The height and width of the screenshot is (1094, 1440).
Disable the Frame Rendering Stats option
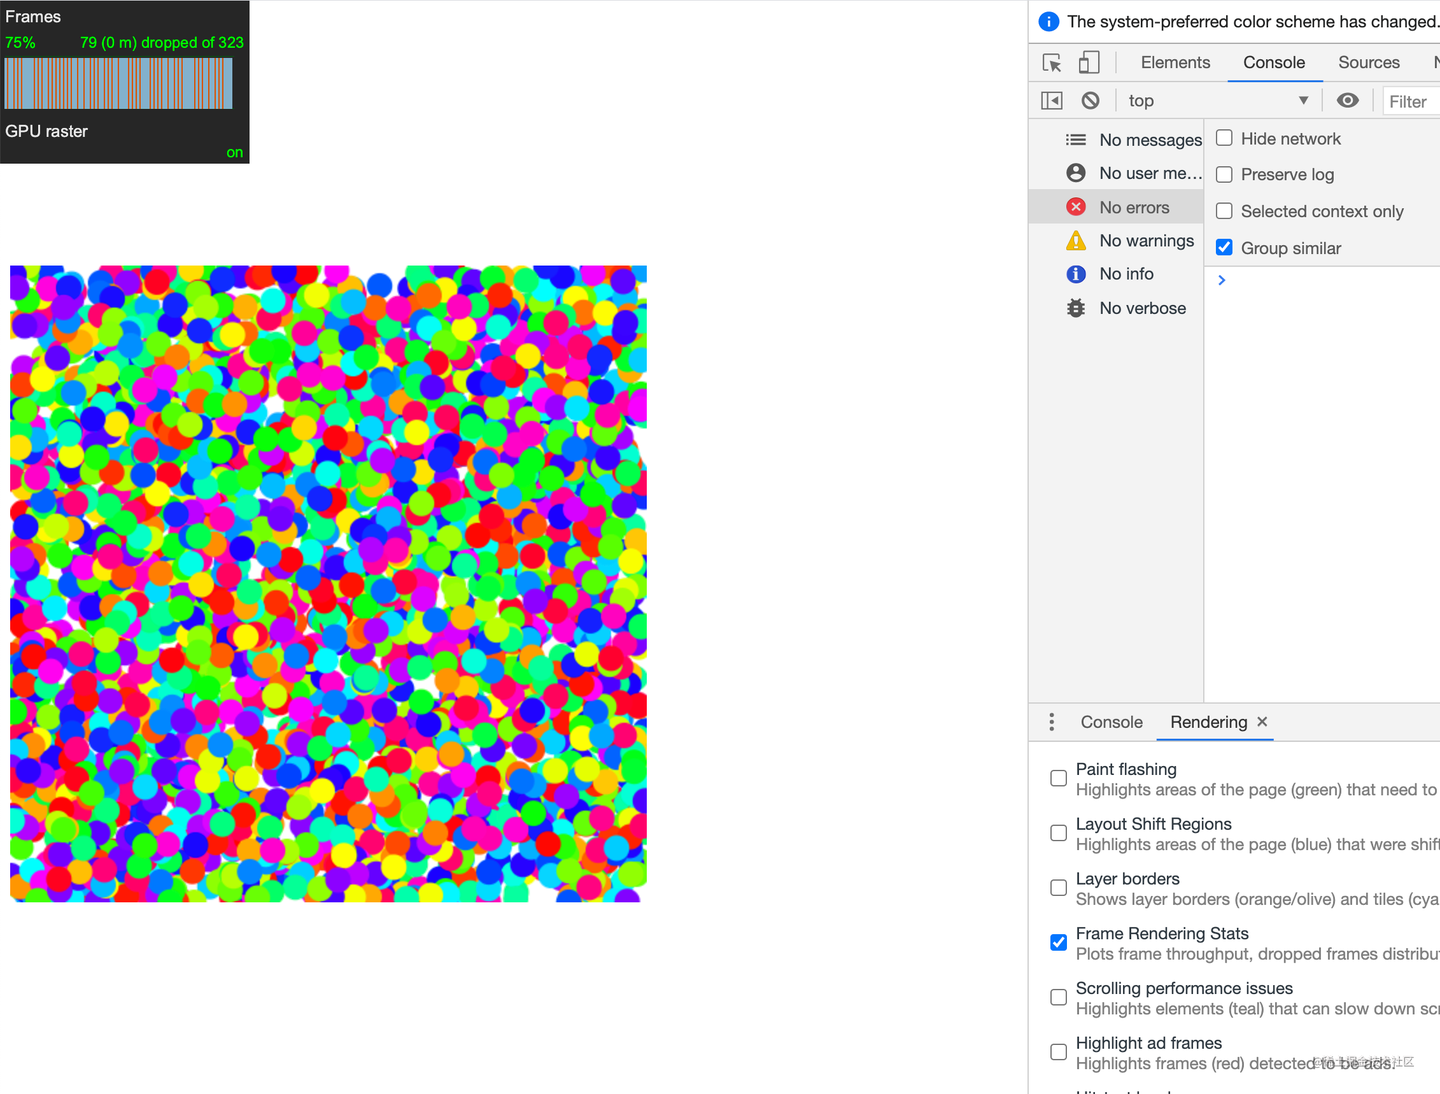1058,942
